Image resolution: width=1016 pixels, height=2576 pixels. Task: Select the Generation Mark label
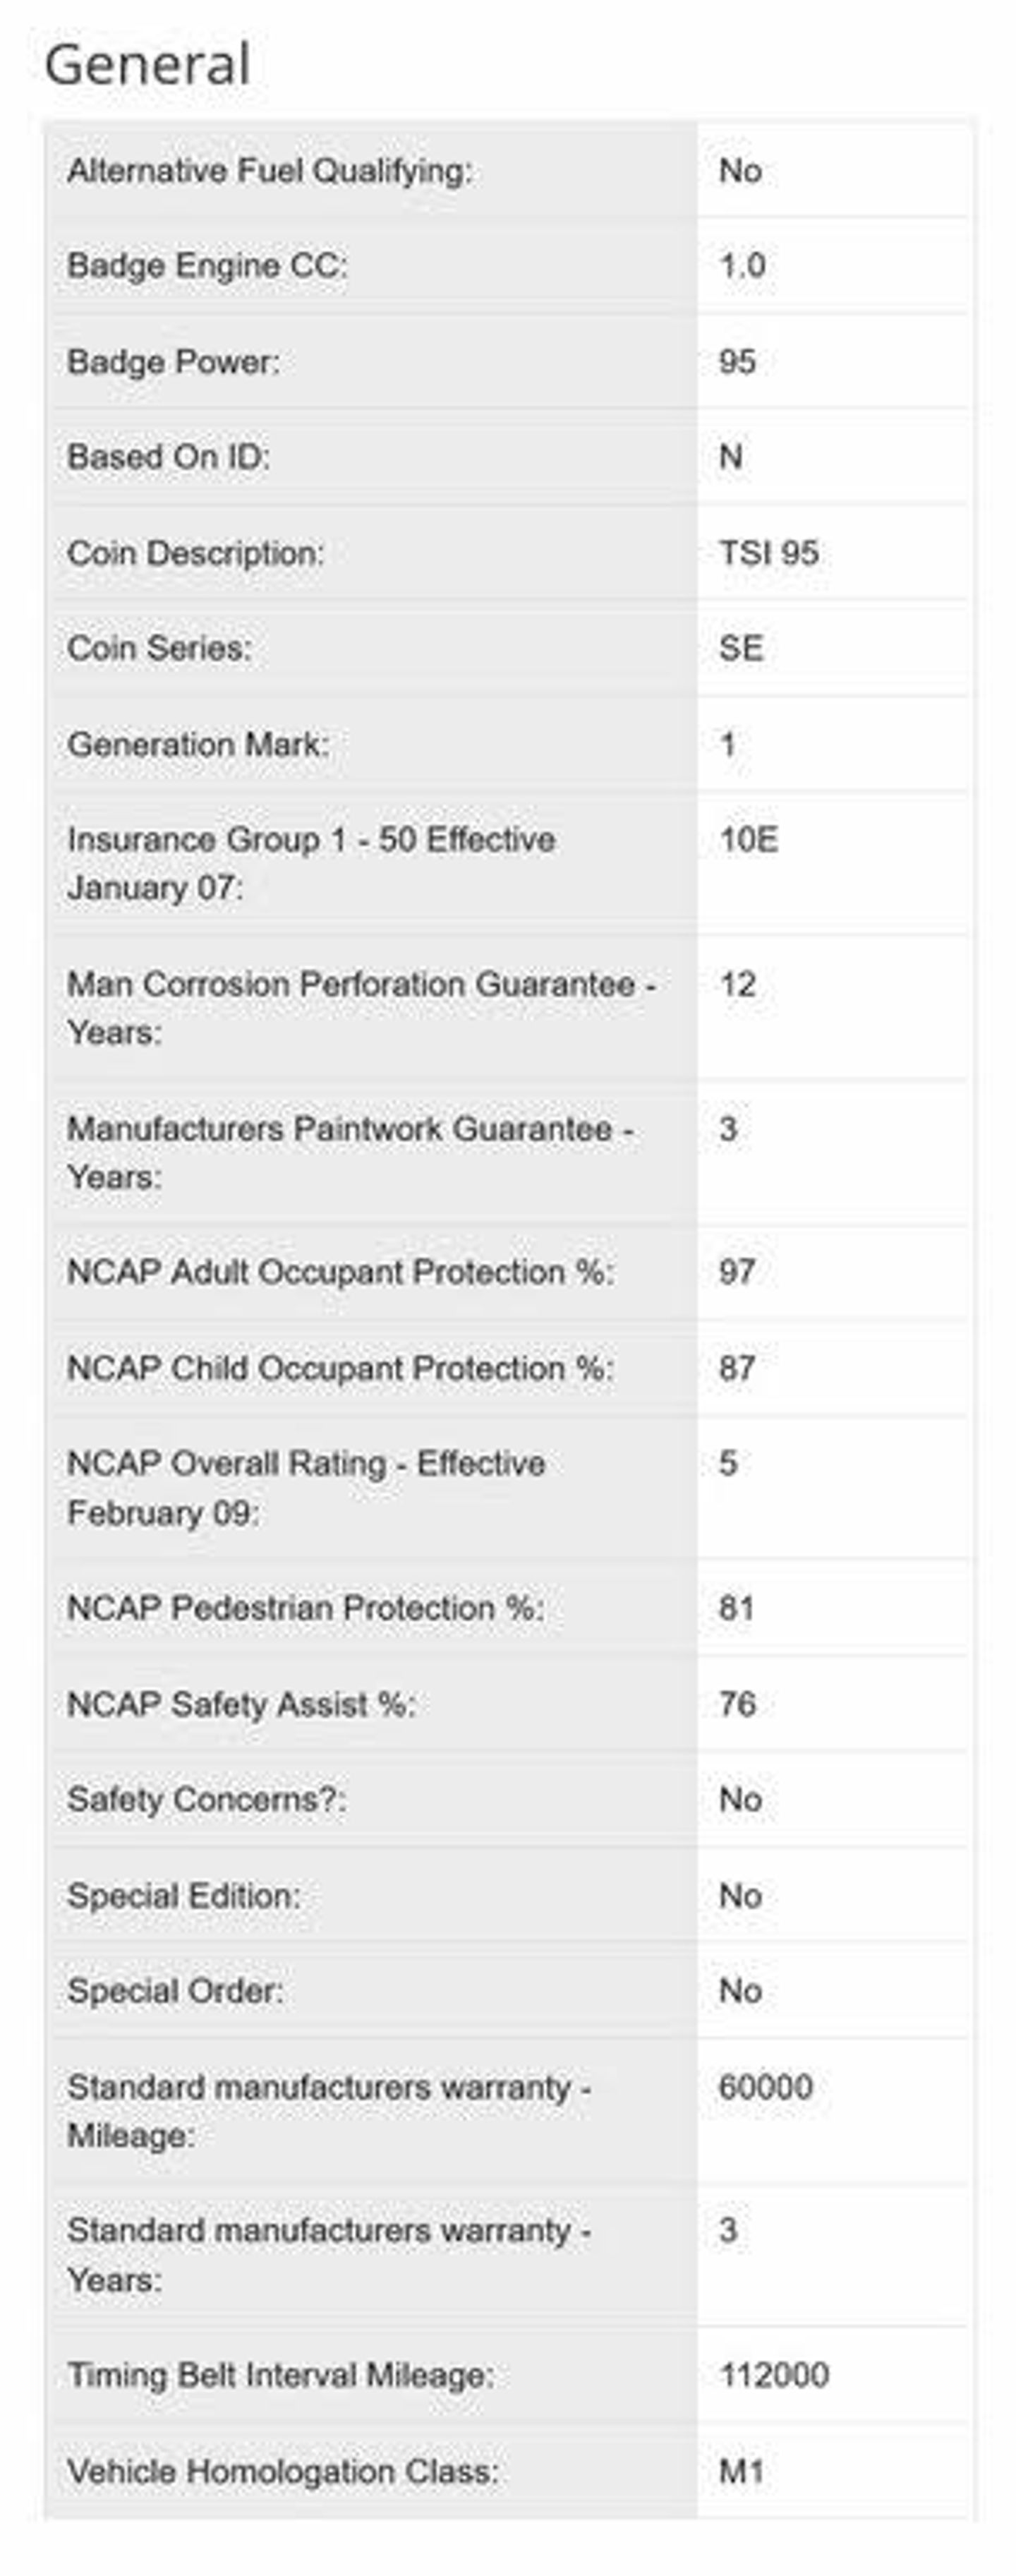[198, 744]
